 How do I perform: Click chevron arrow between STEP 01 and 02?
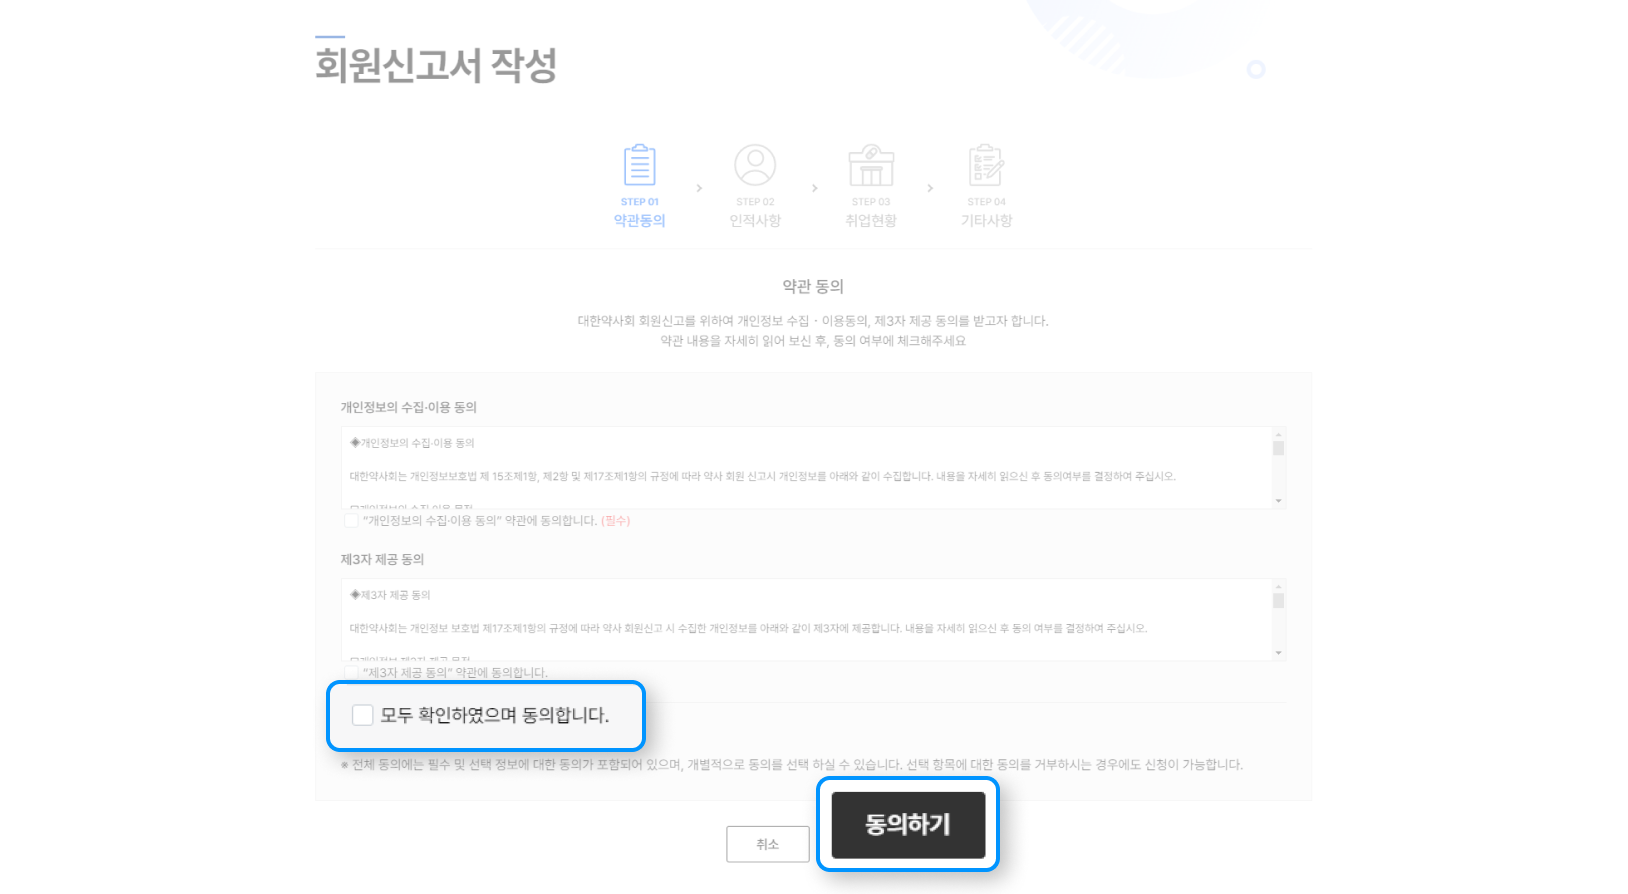pyautogui.click(x=699, y=188)
